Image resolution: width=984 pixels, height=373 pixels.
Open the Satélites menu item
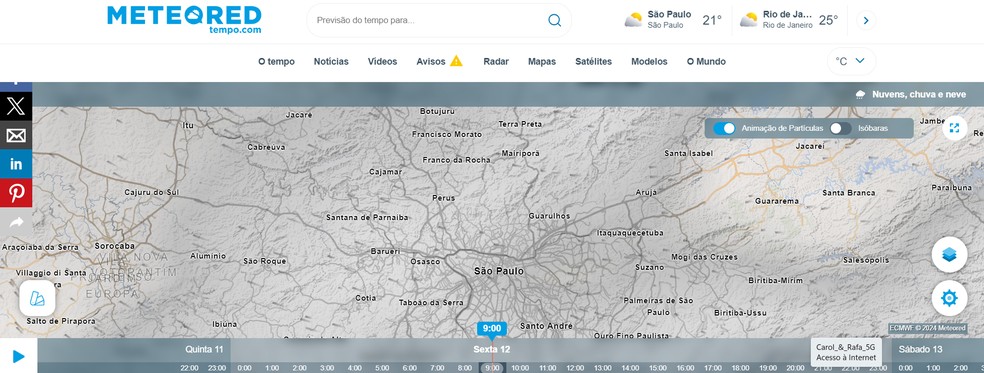(x=593, y=62)
